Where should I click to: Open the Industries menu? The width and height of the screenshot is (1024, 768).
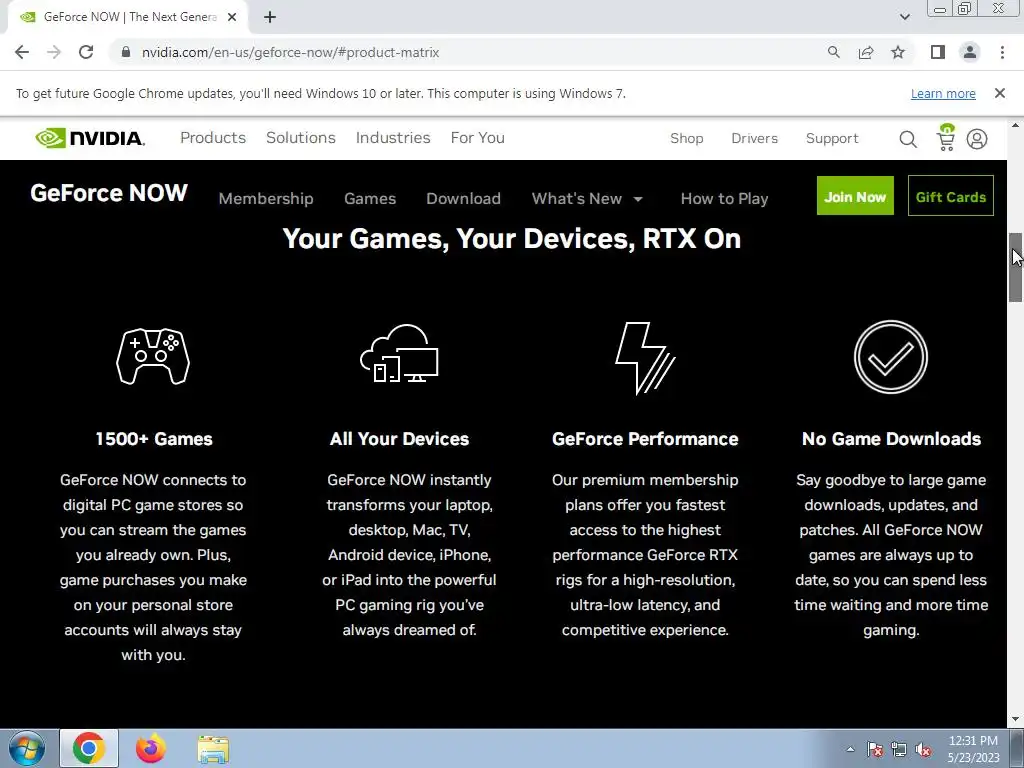(393, 138)
